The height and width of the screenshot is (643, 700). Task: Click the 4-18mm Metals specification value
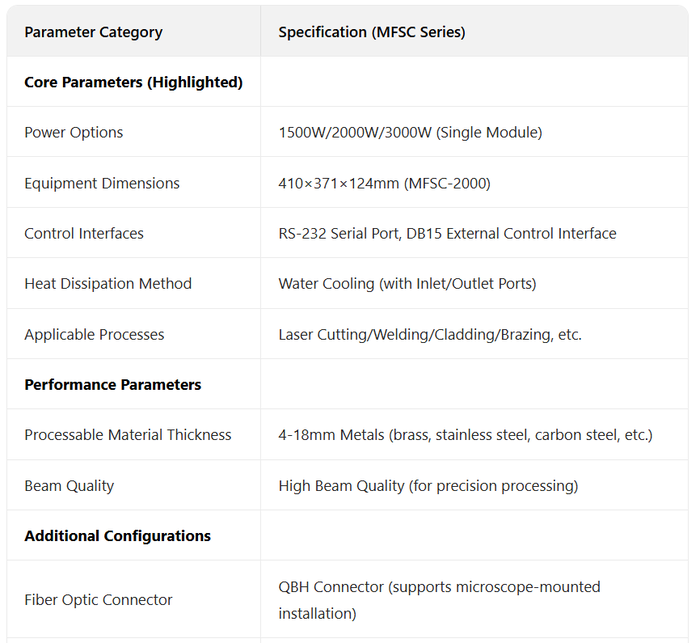click(x=465, y=434)
